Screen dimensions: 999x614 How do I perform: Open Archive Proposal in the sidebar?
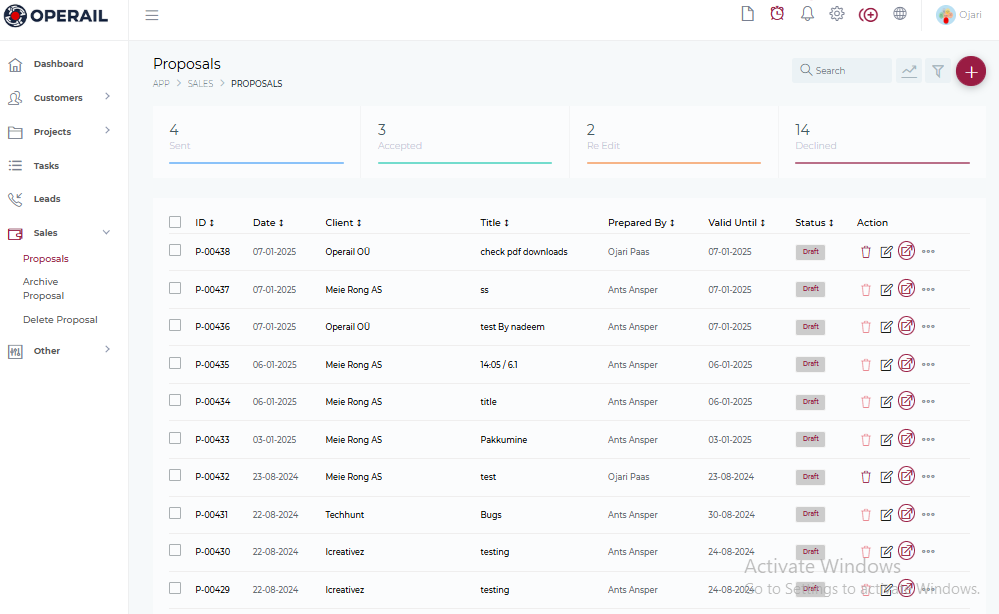click(x=43, y=289)
